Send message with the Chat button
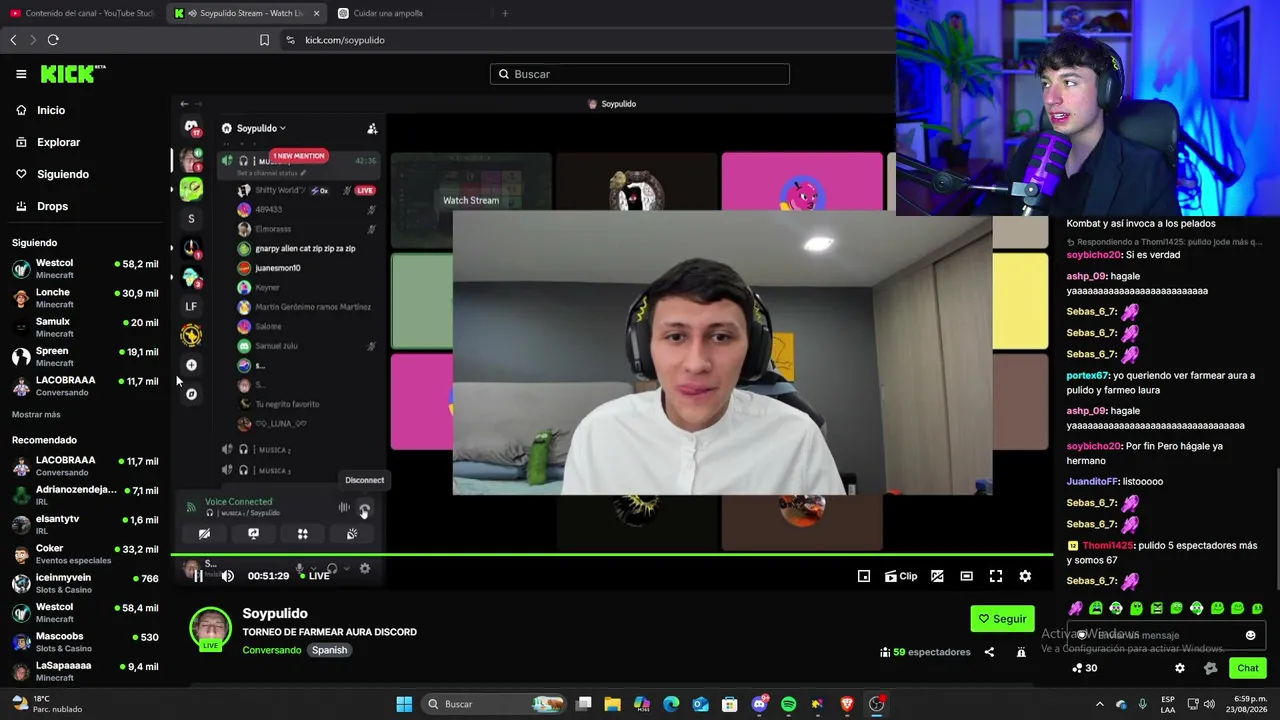This screenshot has height=720, width=1280. click(x=1248, y=668)
